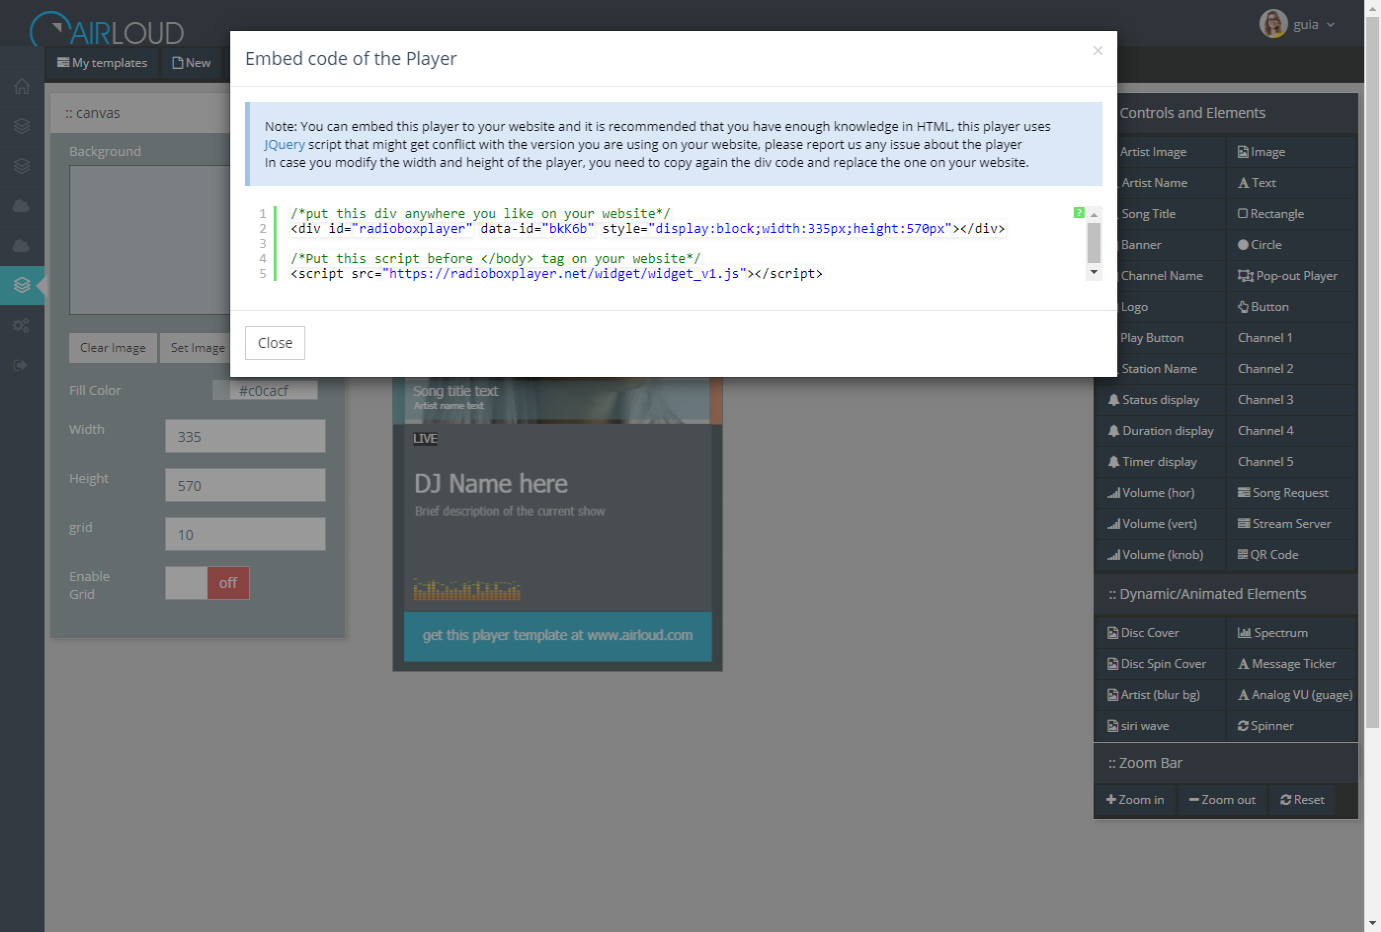Click Song title text on preview
Screen dimensions: 1381x932
click(x=455, y=391)
